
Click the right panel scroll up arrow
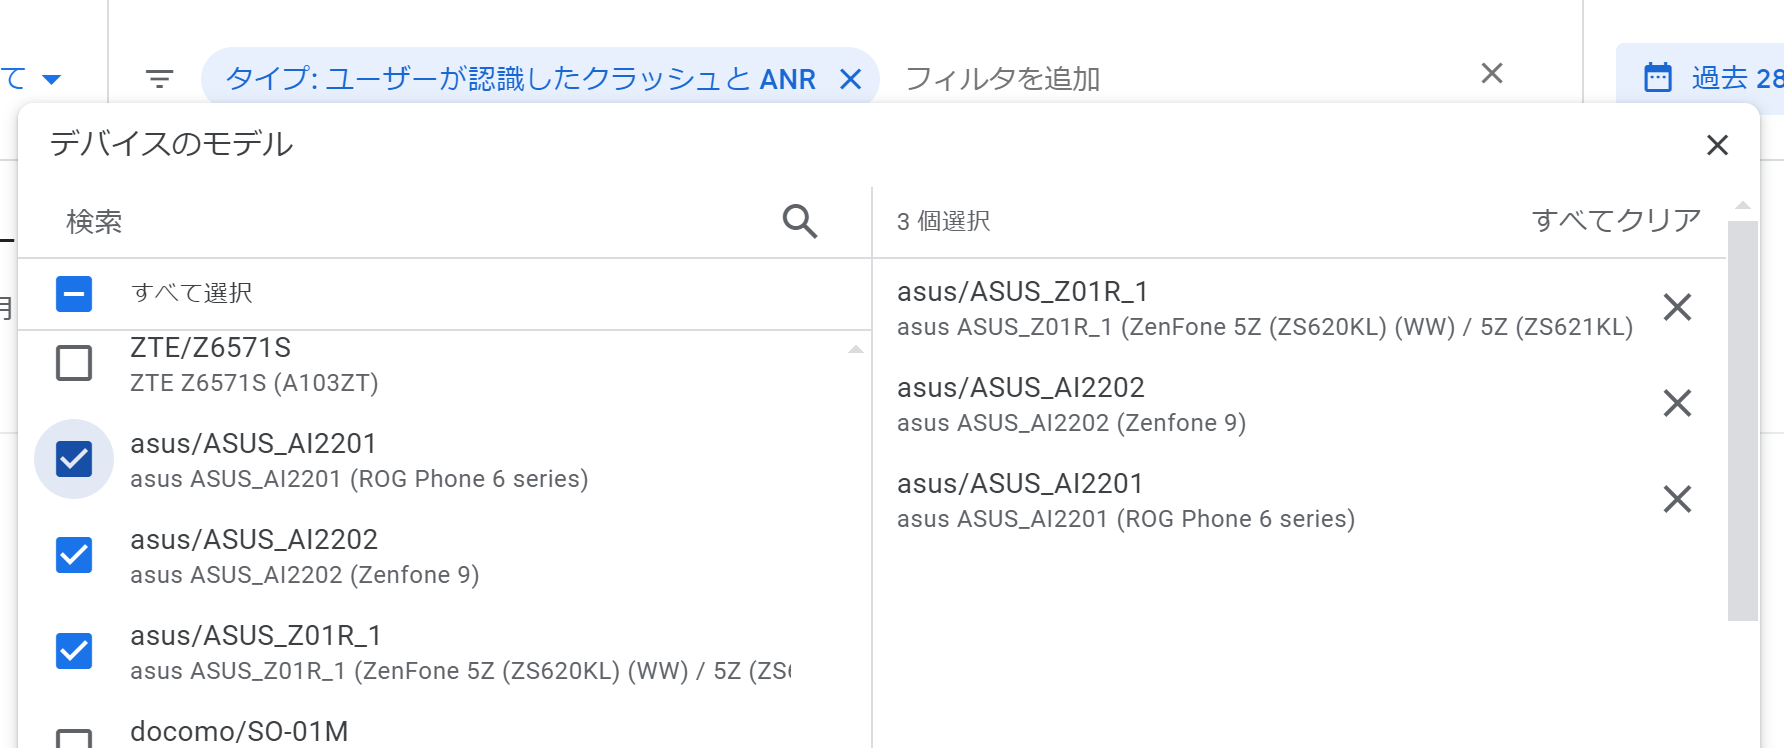point(1743,205)
